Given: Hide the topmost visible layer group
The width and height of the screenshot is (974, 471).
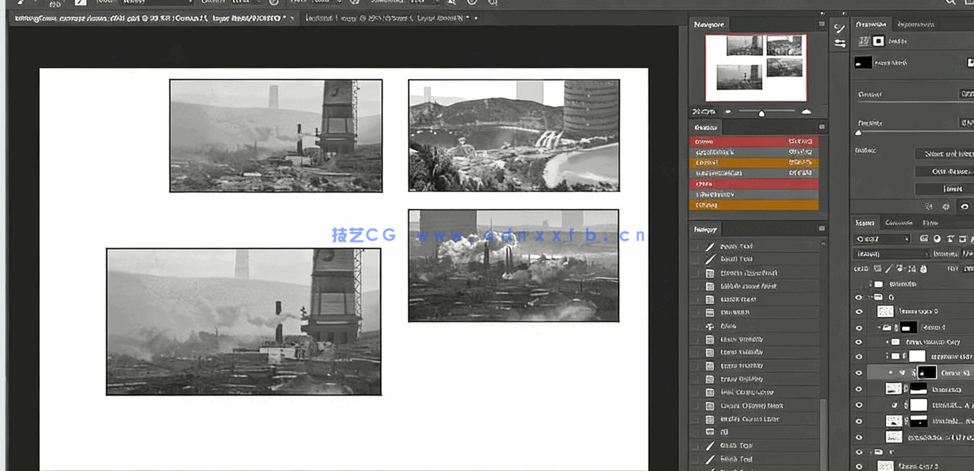Looking at the screenshot, I should click(x=858, y=297).
